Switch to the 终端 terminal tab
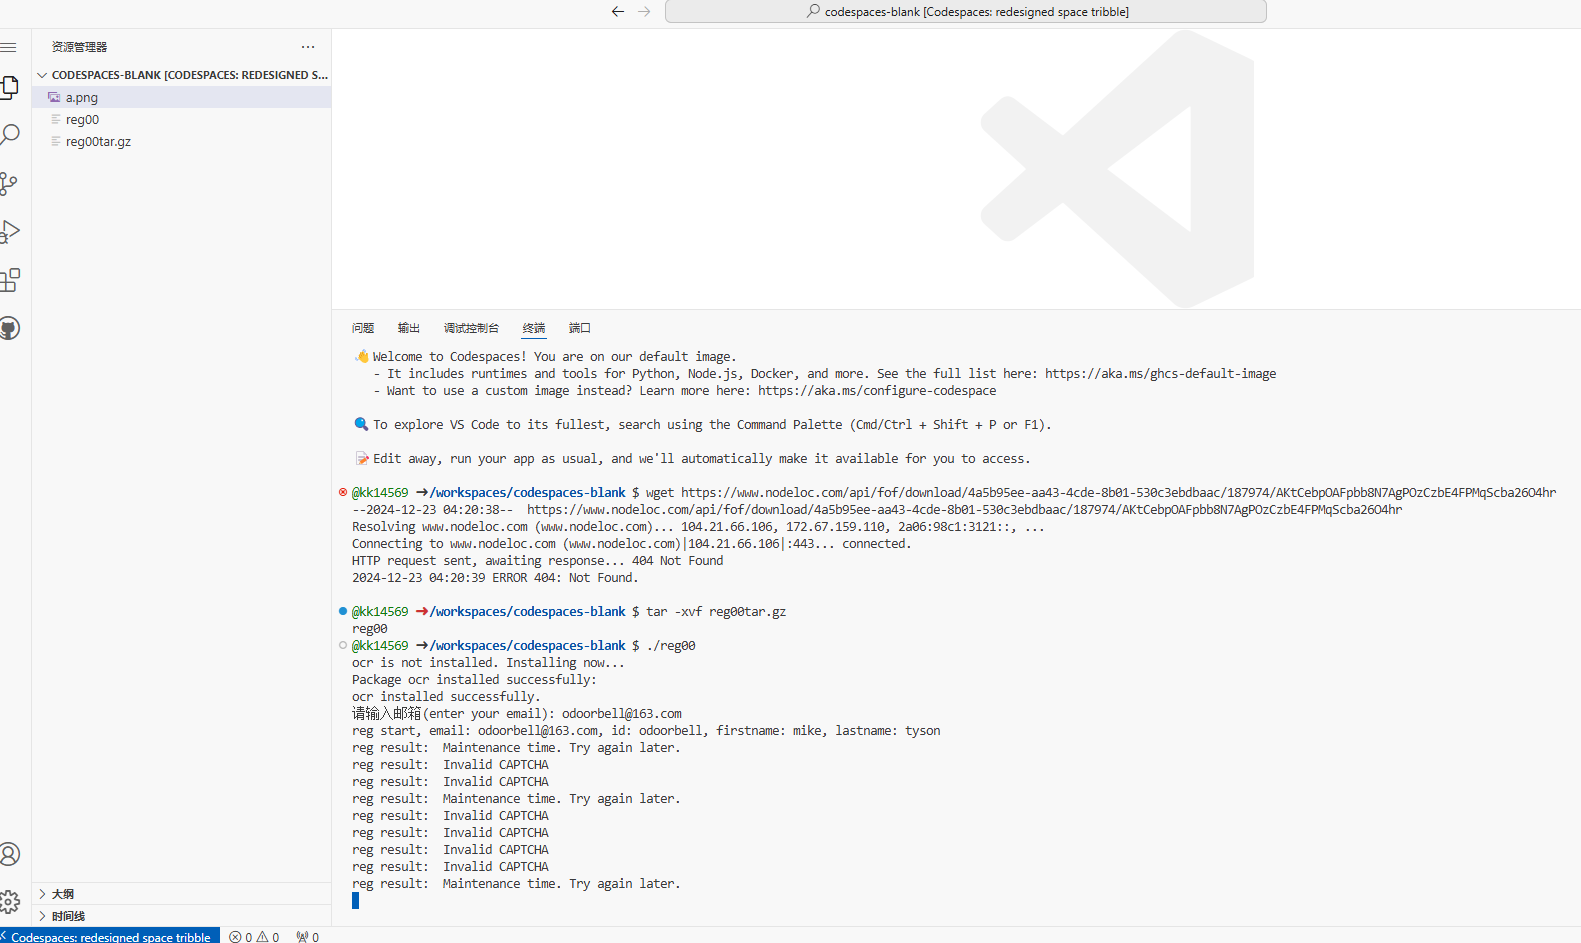1581x943 pixels. [534, 328]
